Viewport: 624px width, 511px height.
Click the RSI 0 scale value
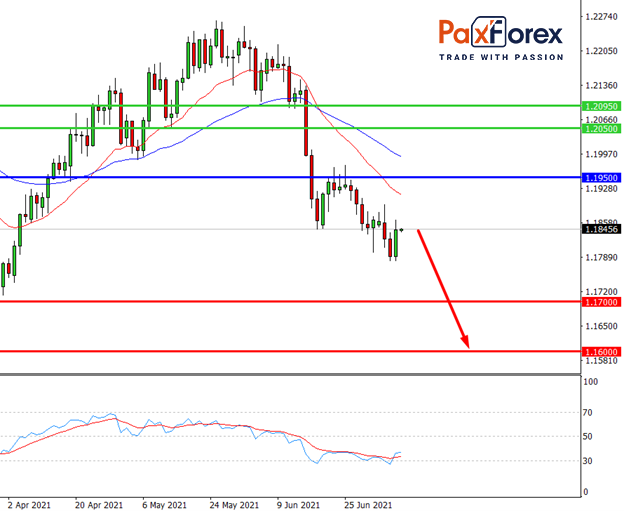(x=585, y=492)
